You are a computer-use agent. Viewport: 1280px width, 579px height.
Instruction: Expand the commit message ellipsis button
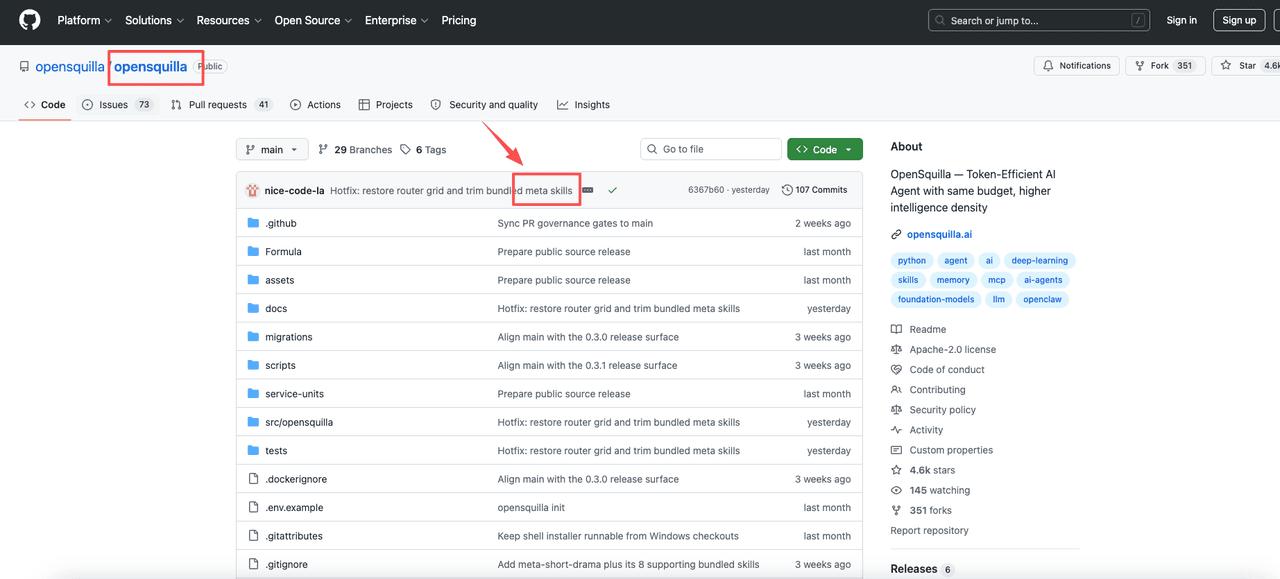click(588, 190)
